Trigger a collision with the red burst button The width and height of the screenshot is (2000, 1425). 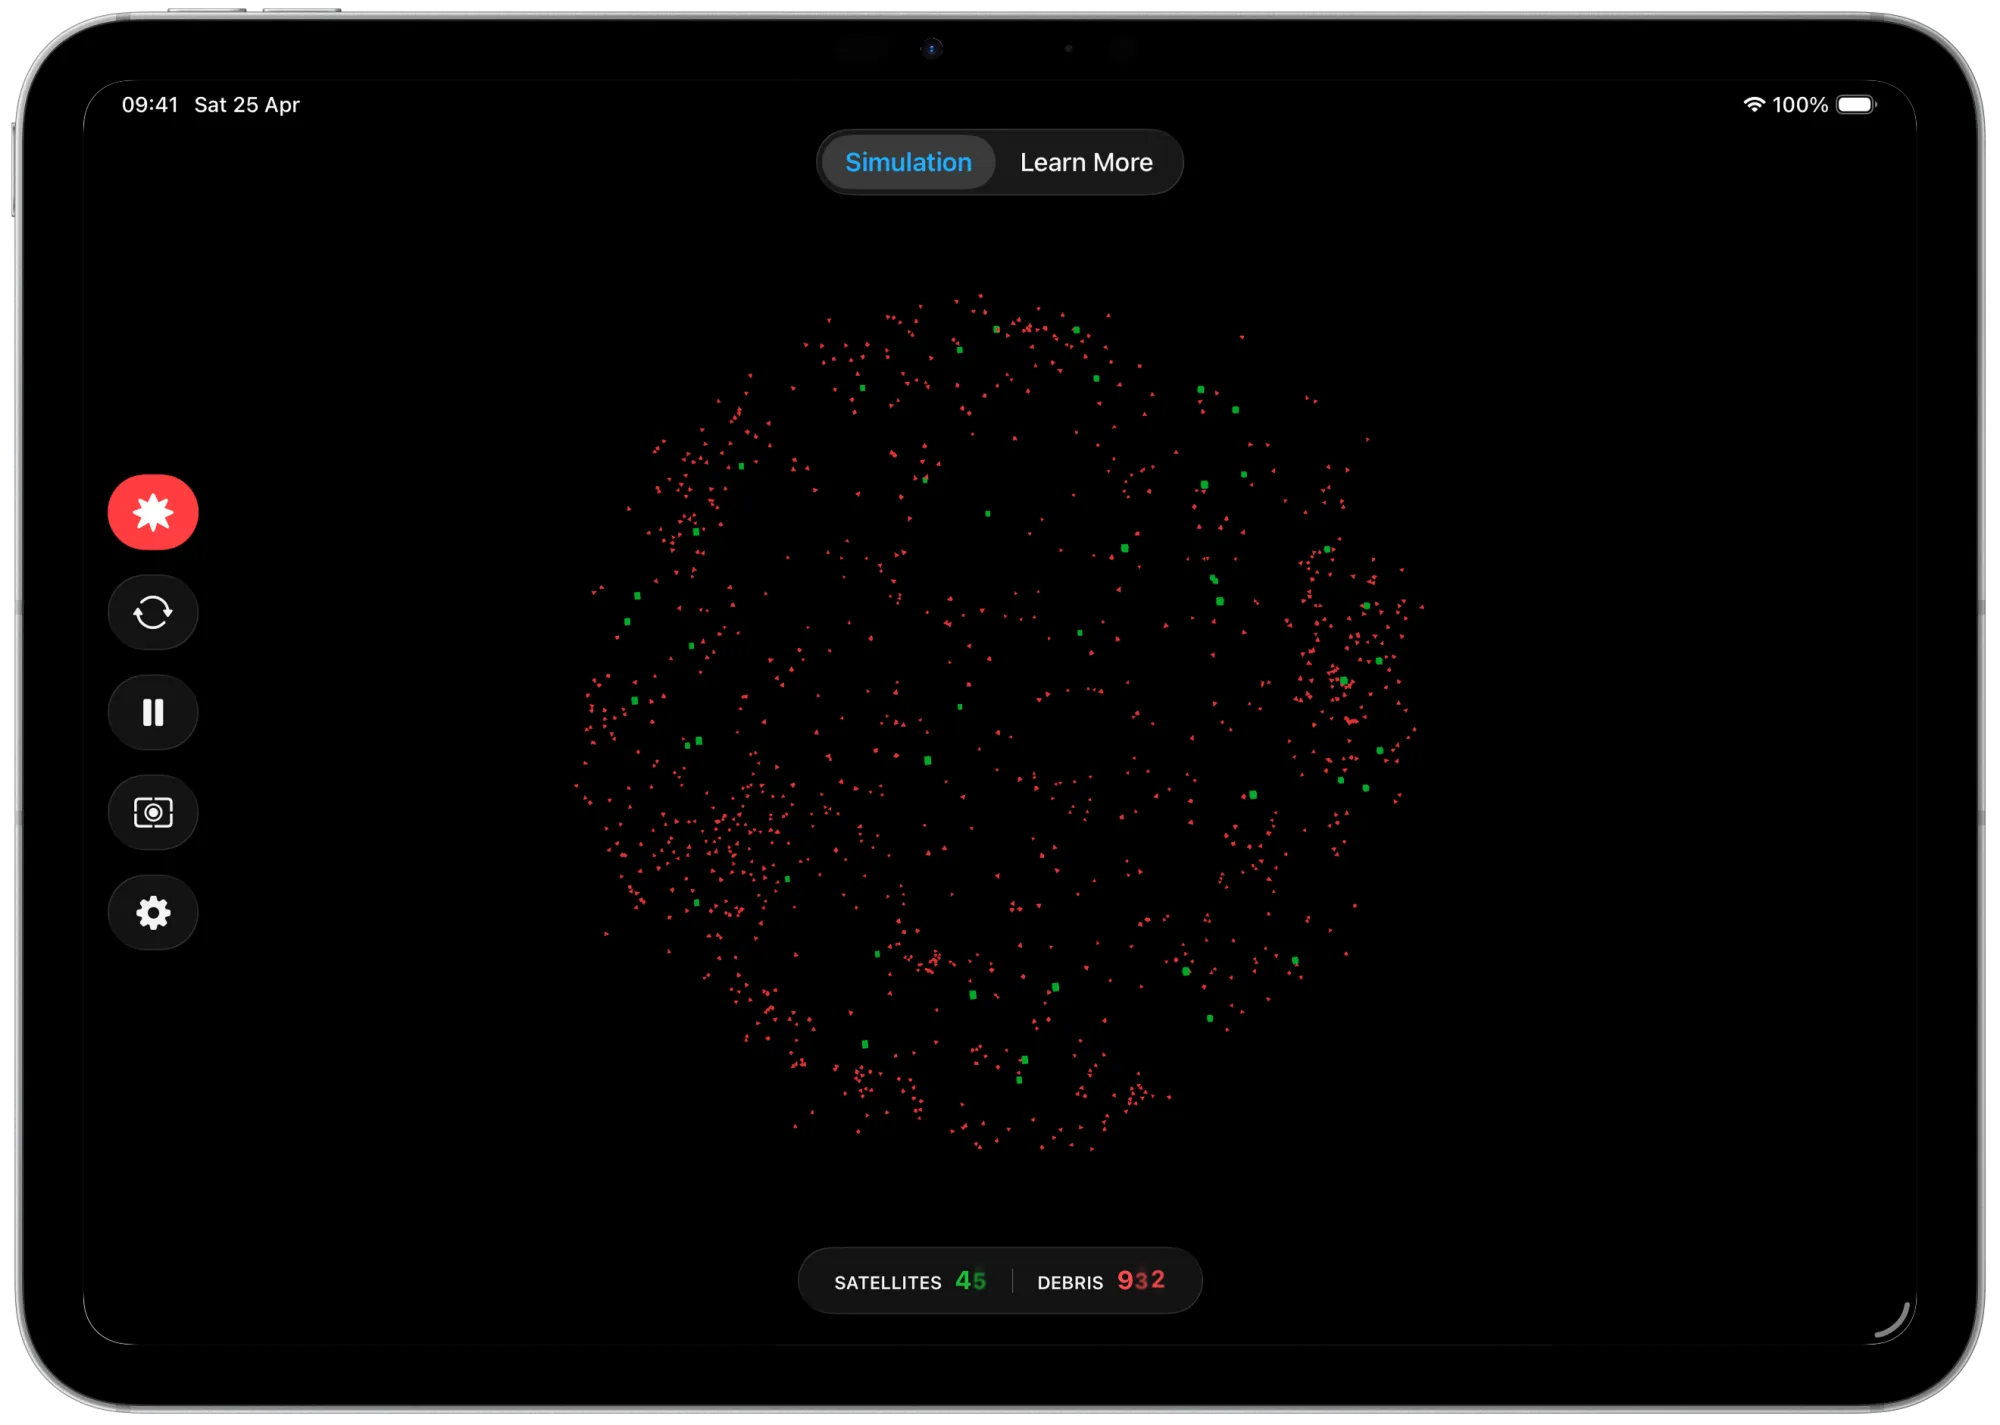[x=153, y=512]
